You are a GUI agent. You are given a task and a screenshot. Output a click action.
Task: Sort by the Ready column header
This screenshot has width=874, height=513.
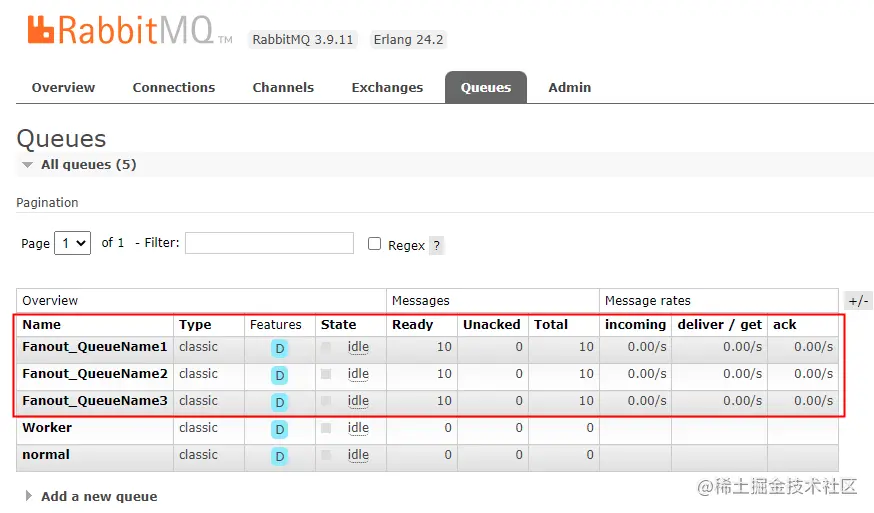coord(412,325)
